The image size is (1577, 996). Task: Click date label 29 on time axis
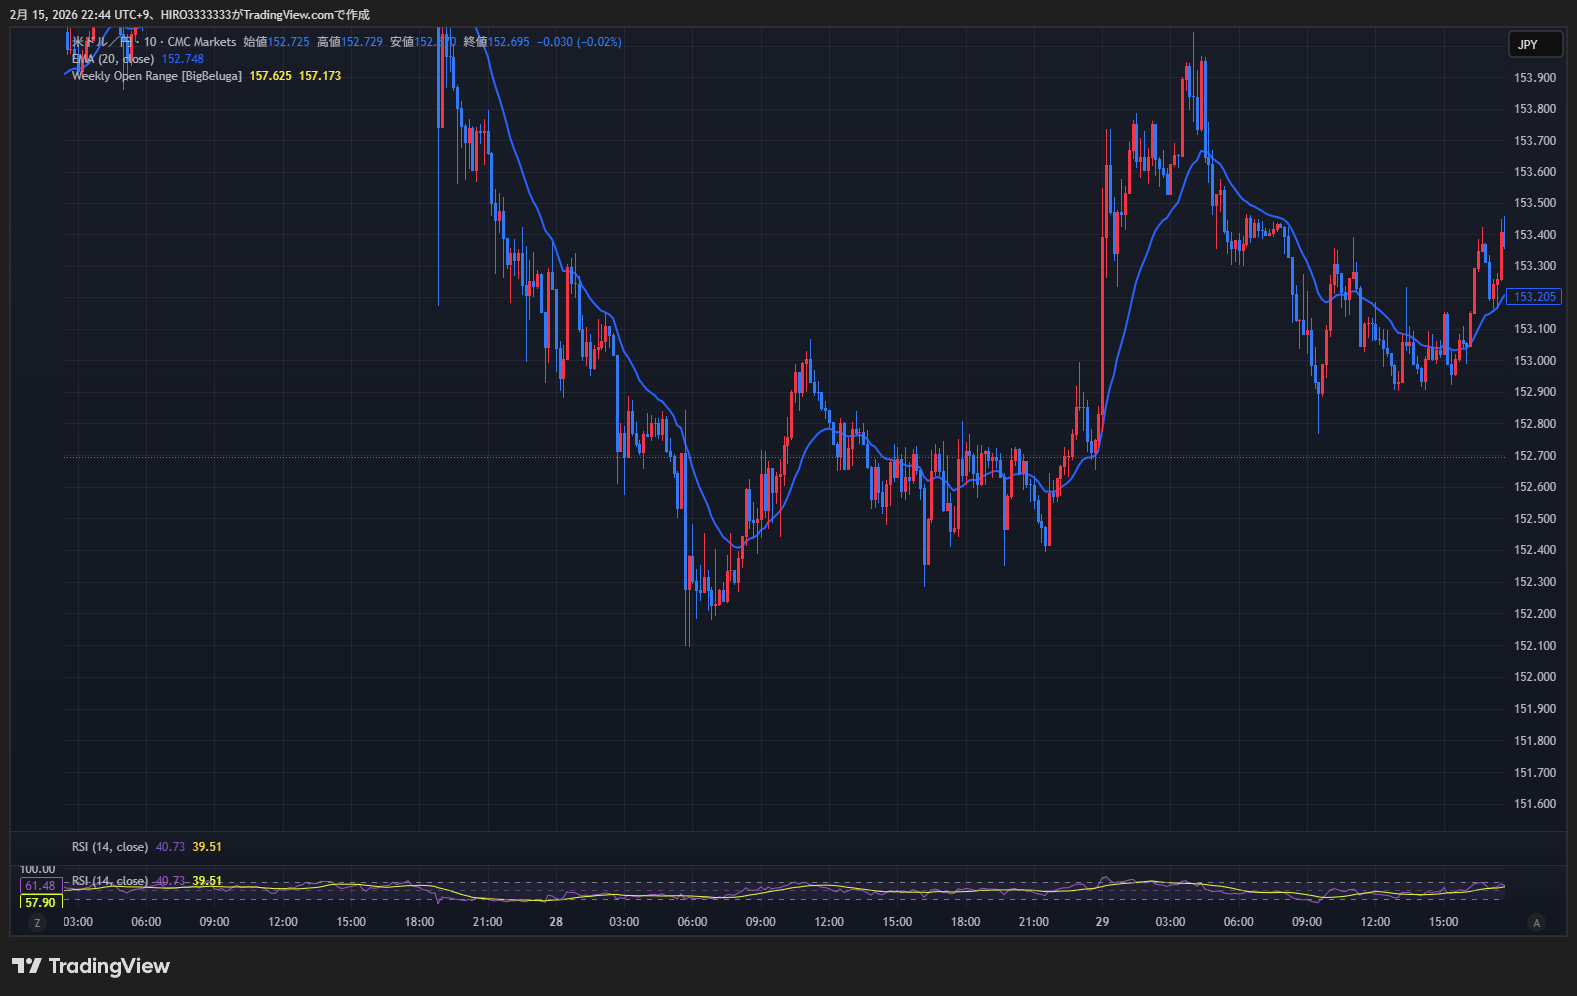[x=1102, y=922]
